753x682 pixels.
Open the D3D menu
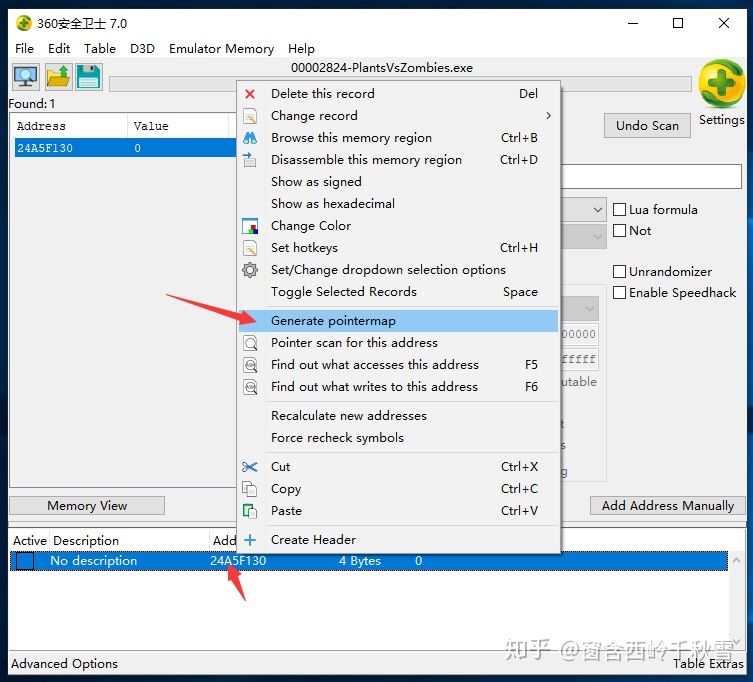click(x=143, y=49)
